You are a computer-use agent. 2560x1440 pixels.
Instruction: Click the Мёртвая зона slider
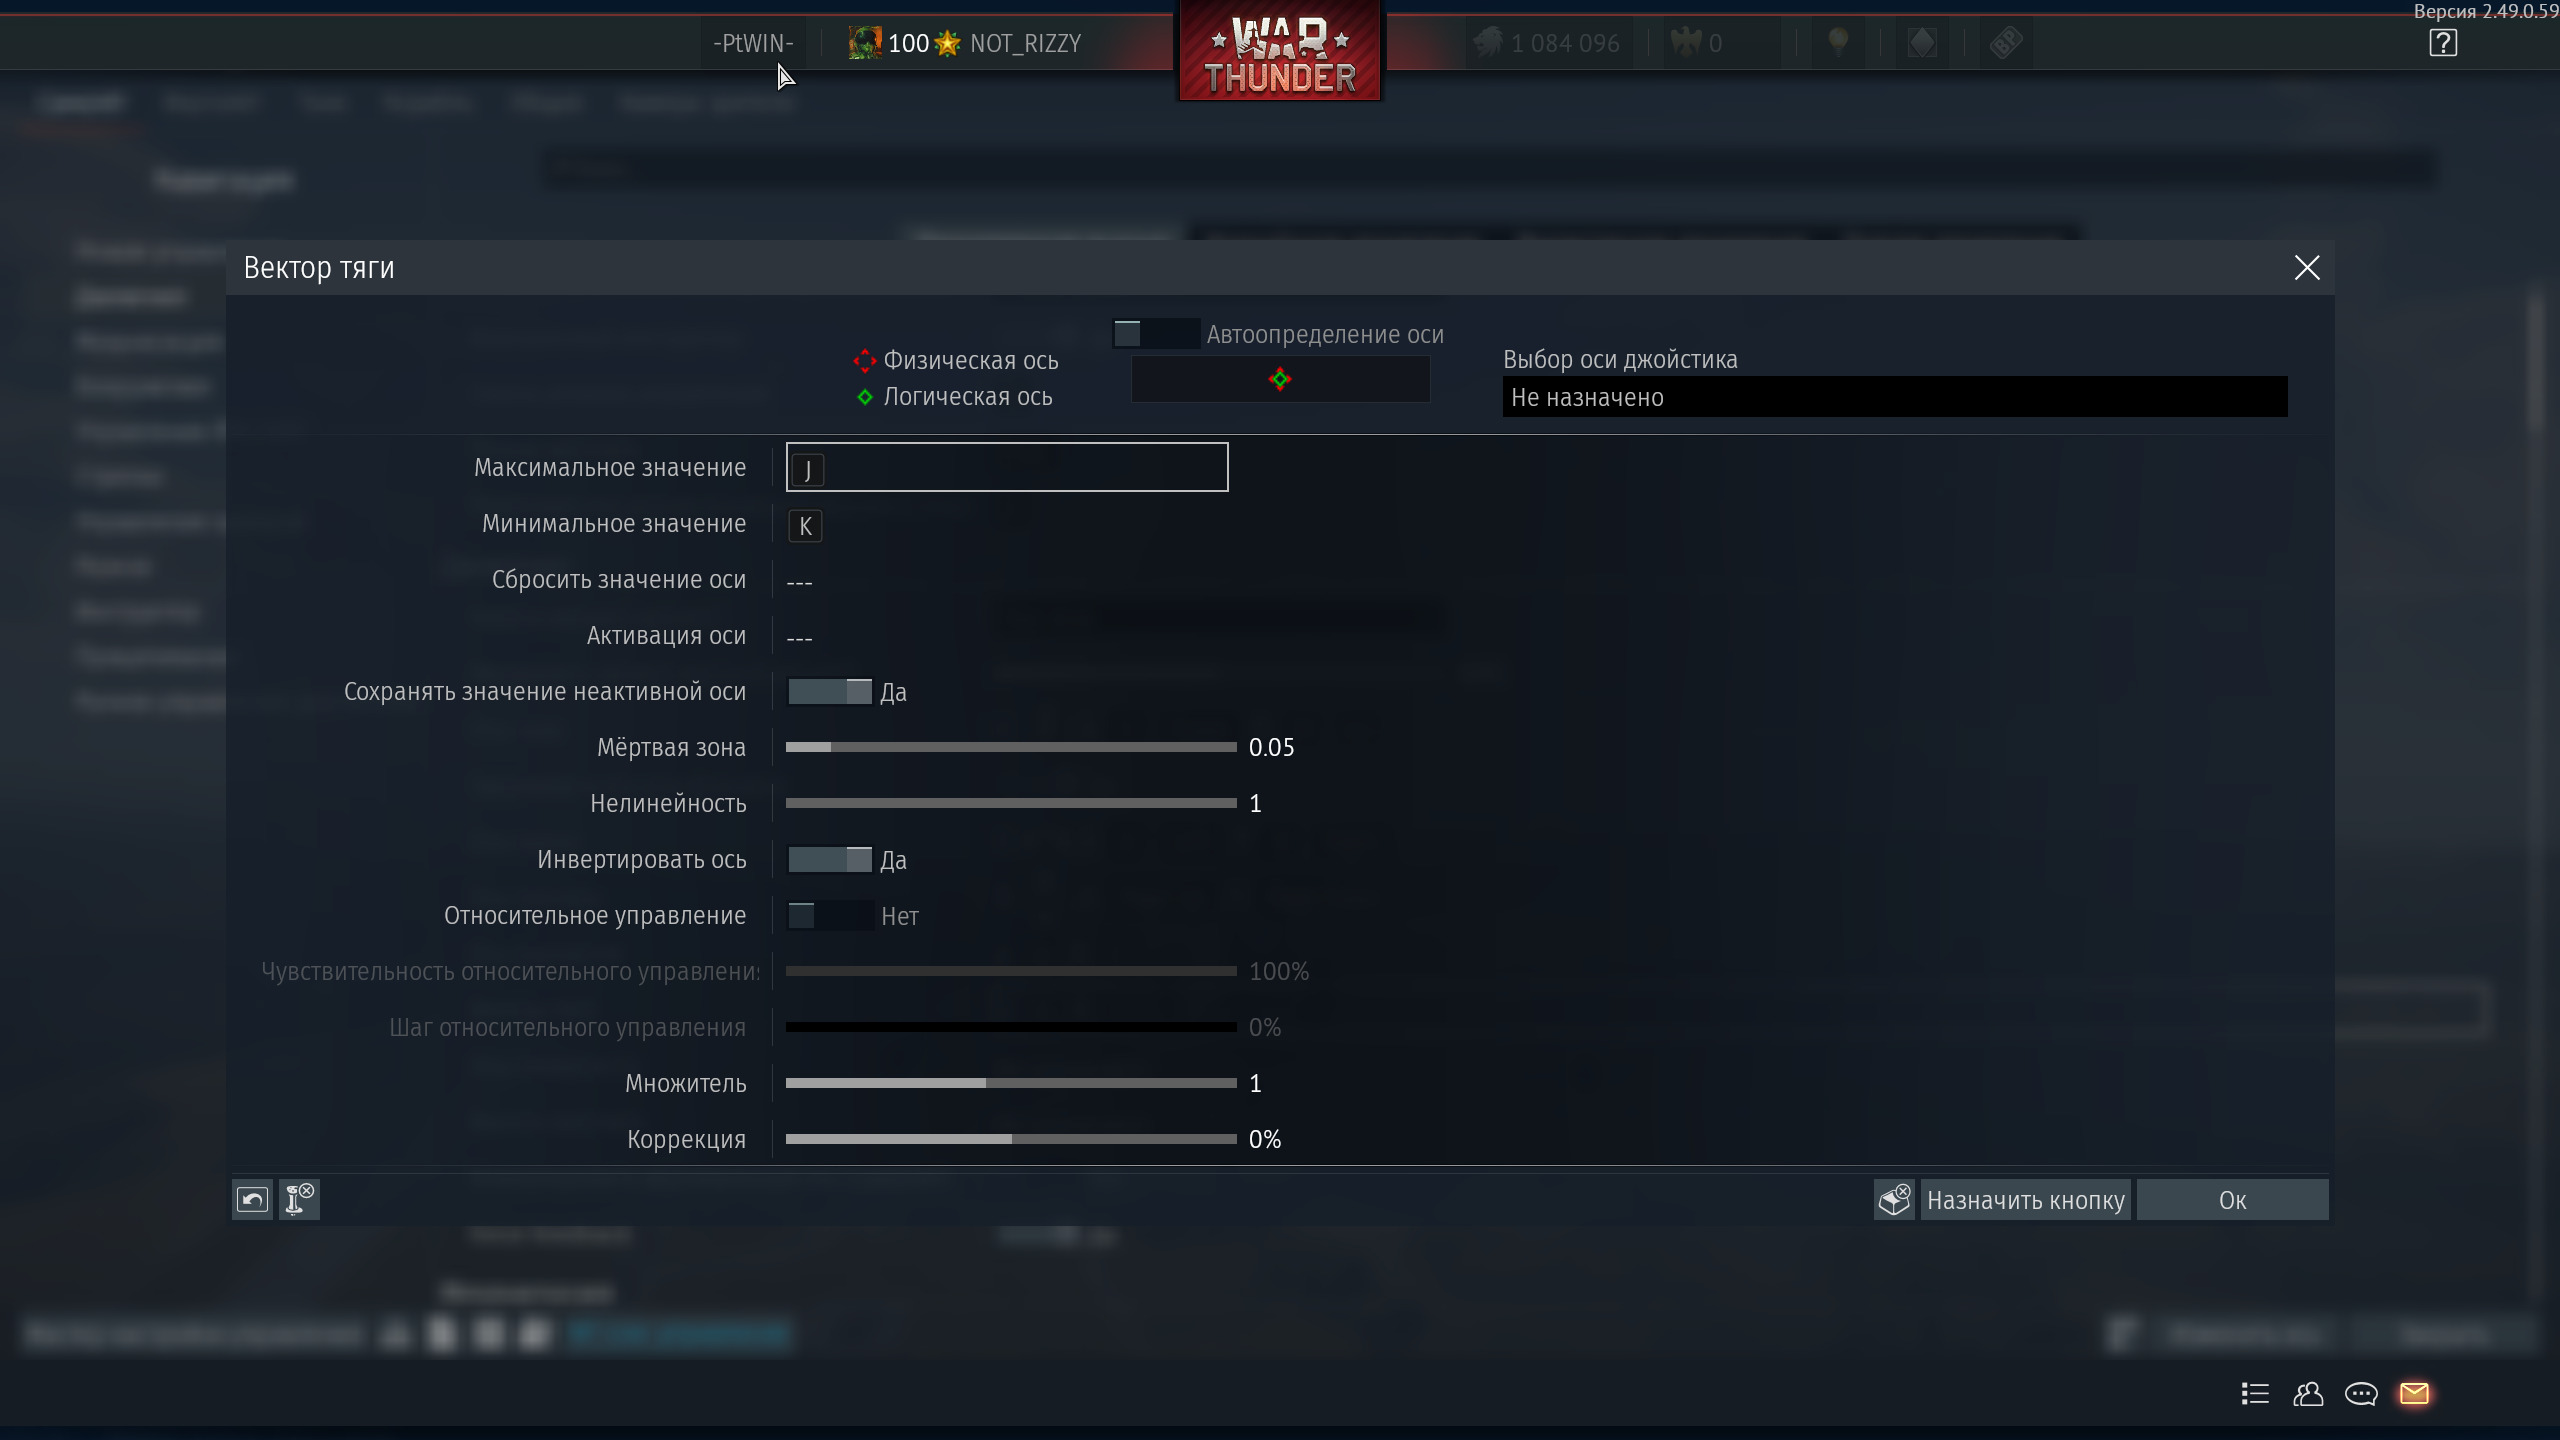[1010, 747]
